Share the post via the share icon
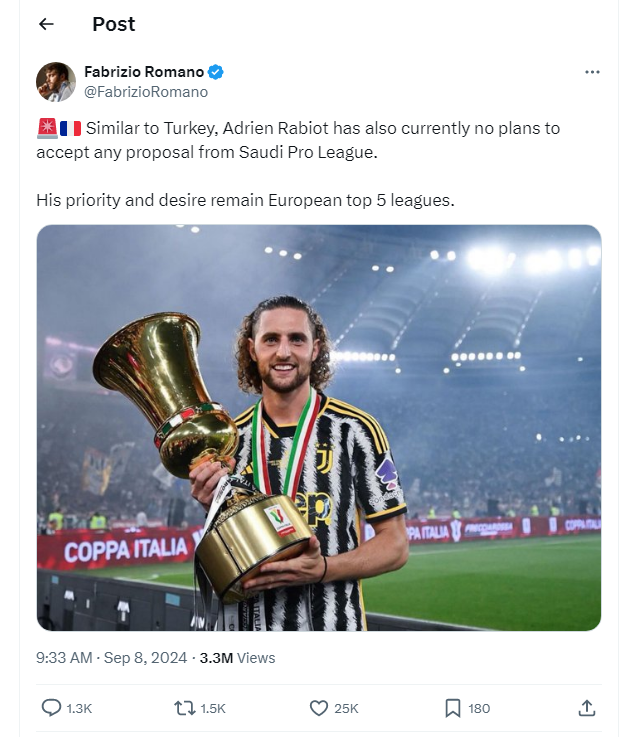Viewport: 632px width, 737px height. (x=587, y=708)
